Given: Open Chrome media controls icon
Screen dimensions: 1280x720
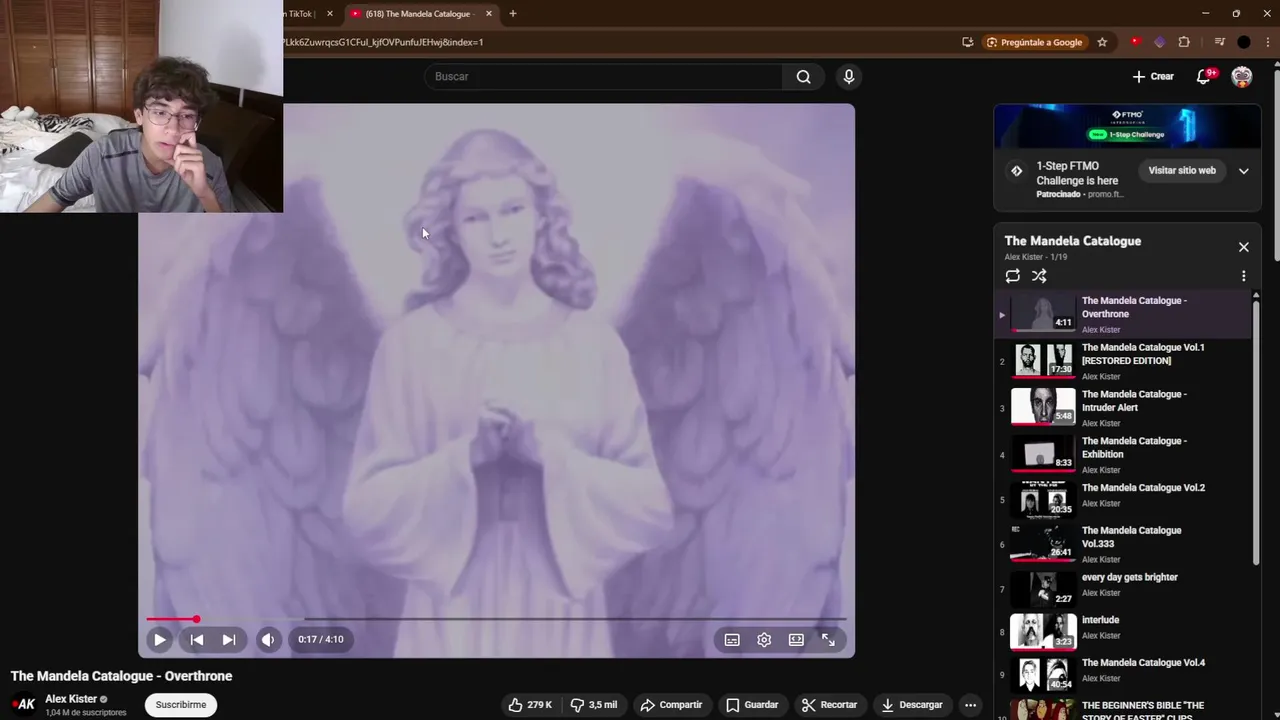Looking at the screenshot, I should pyautogui.click(x=1219, y=42).
